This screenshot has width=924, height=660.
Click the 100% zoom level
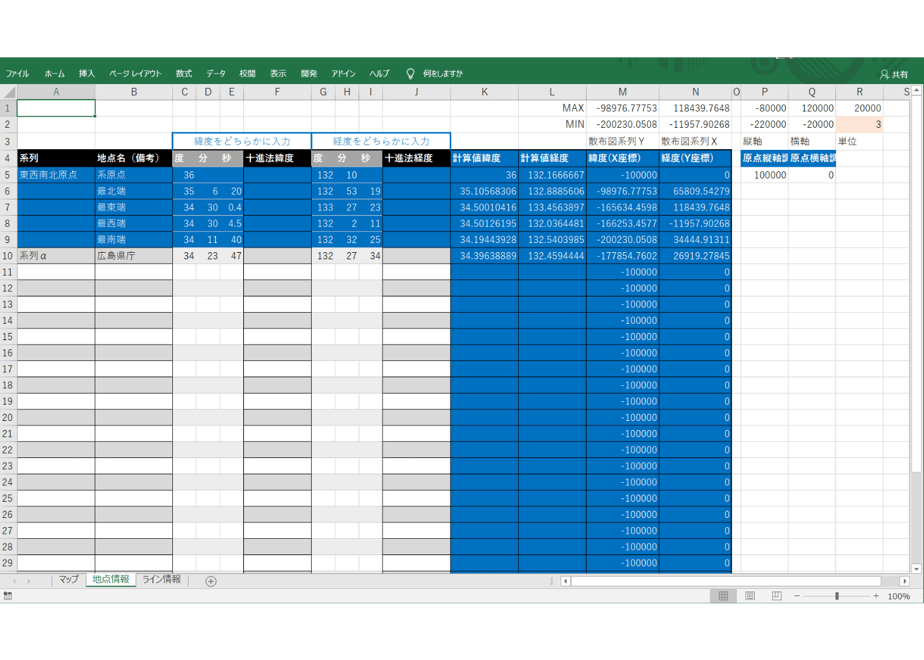click(899, 596)
